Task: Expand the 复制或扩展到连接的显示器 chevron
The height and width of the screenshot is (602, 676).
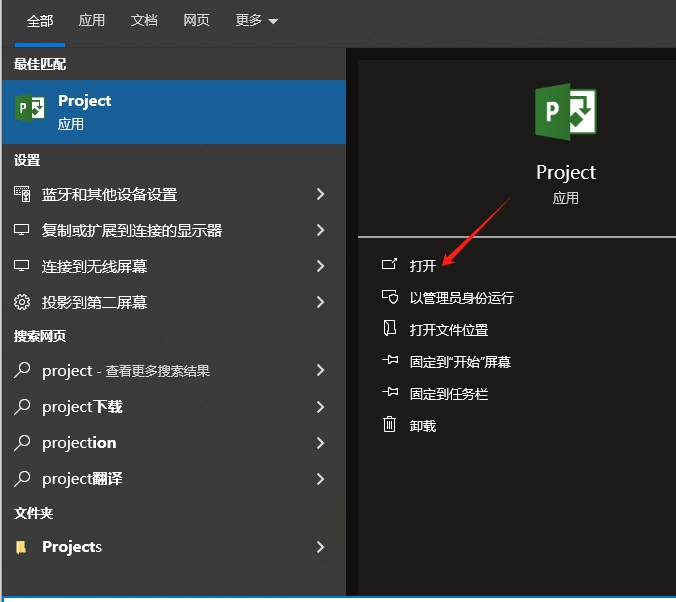Action: [x=320, y=230]
